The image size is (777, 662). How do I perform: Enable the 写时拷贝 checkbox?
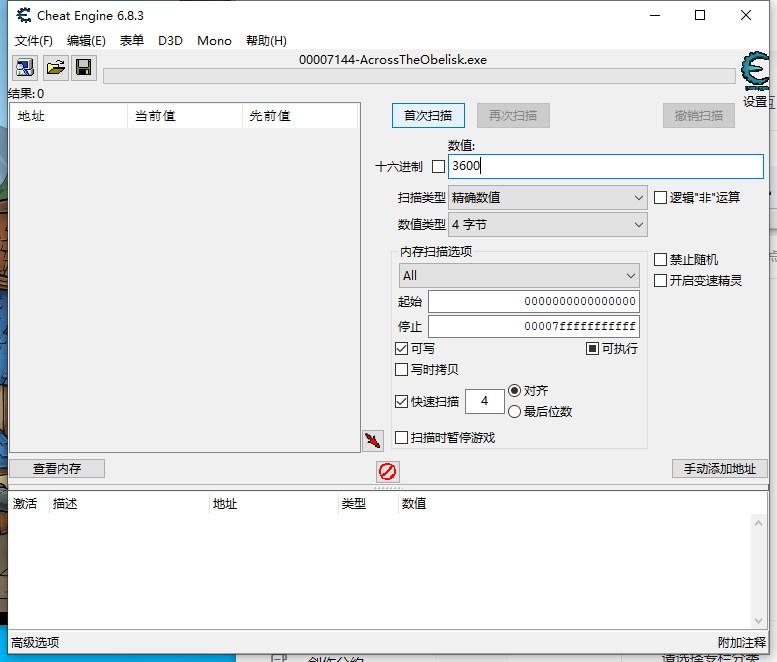pos(401,370)
